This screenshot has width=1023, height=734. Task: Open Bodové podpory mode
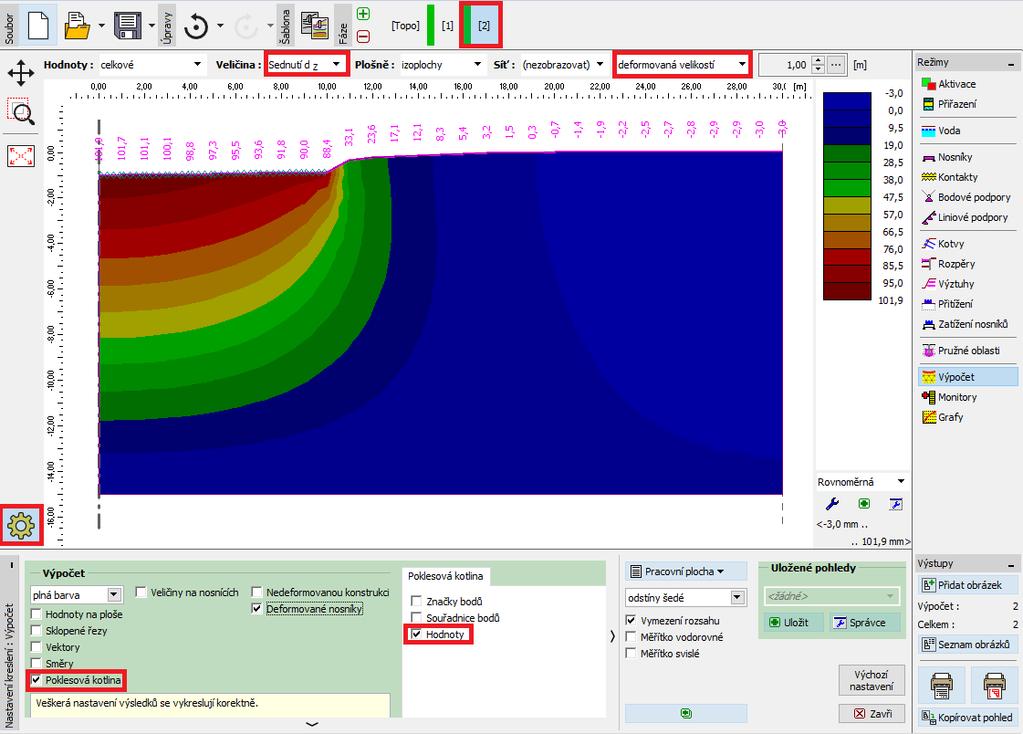966,197
